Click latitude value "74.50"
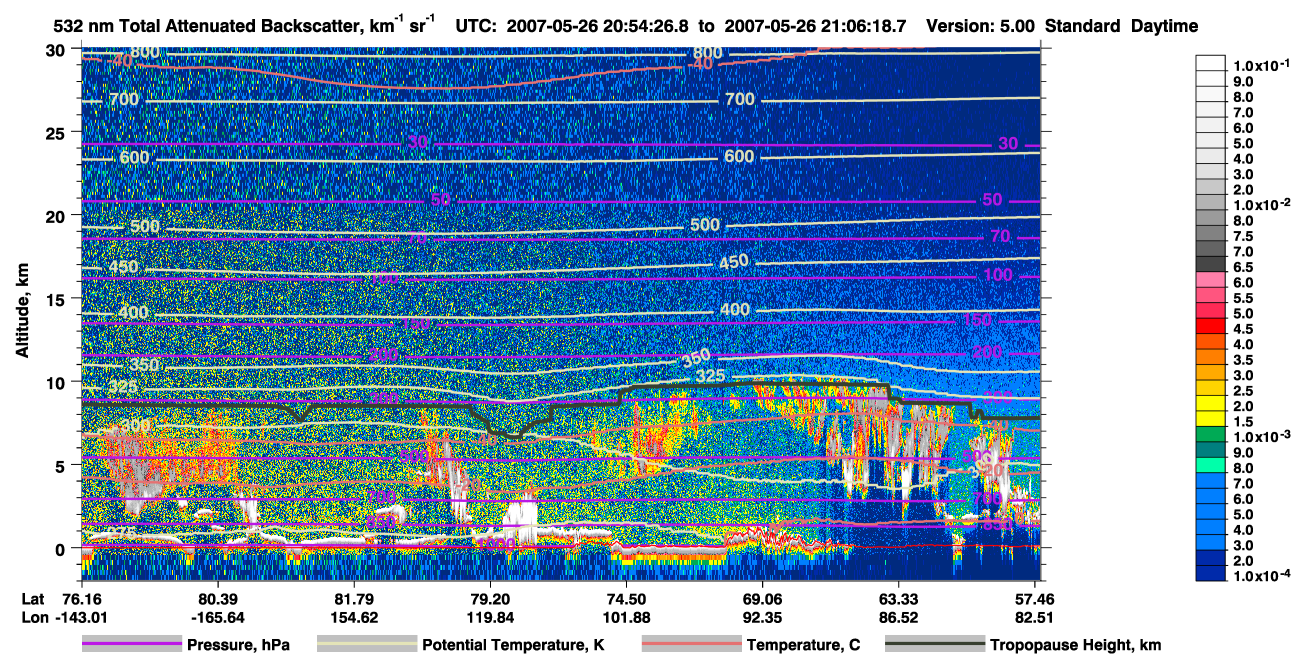Viewport: 1300px width, 667px height. click(626, 598)
